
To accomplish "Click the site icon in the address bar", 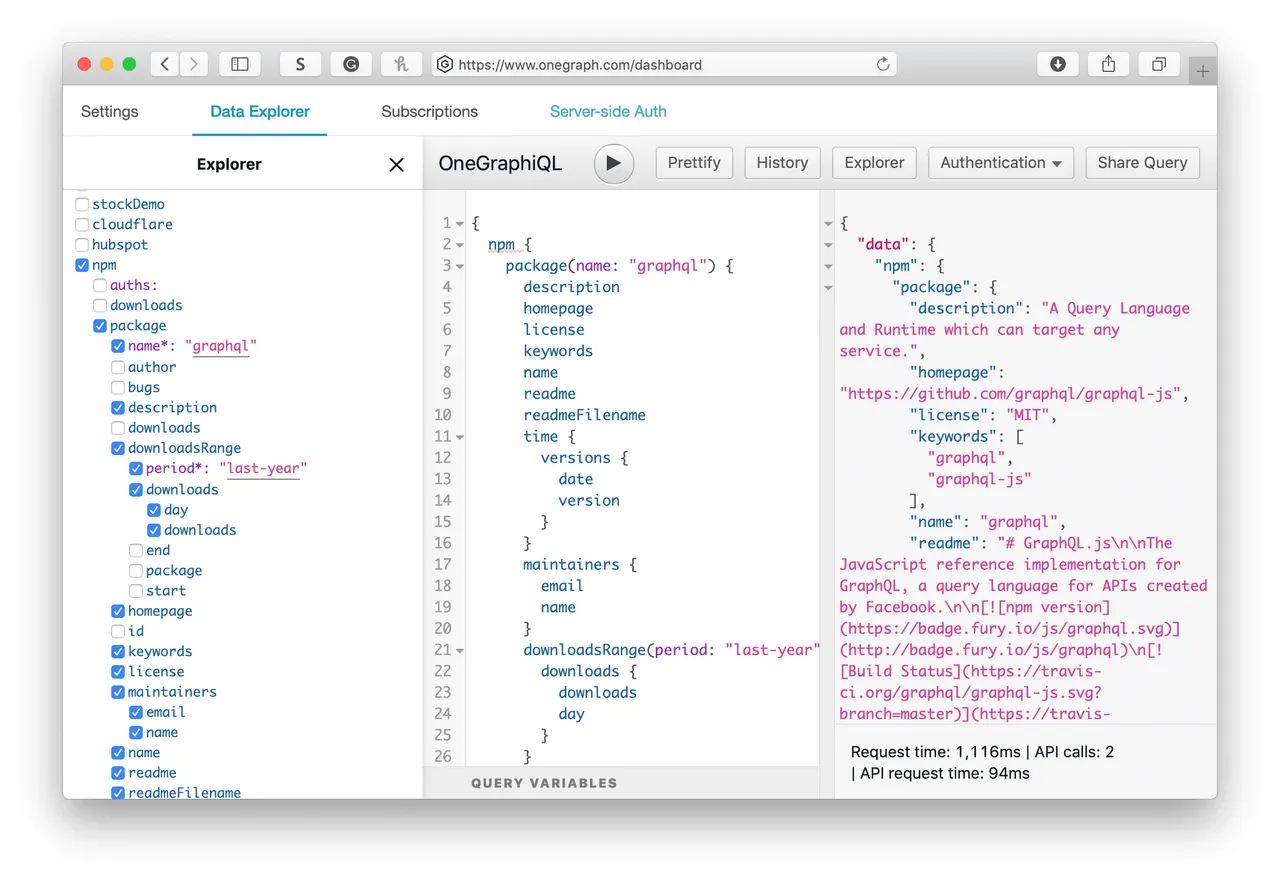I will 446,64.
